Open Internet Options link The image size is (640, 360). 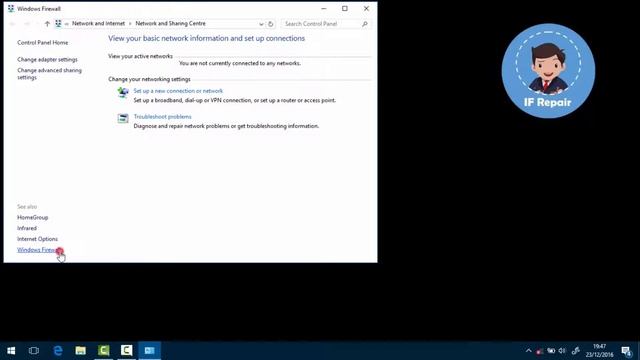tap(38, 239)
